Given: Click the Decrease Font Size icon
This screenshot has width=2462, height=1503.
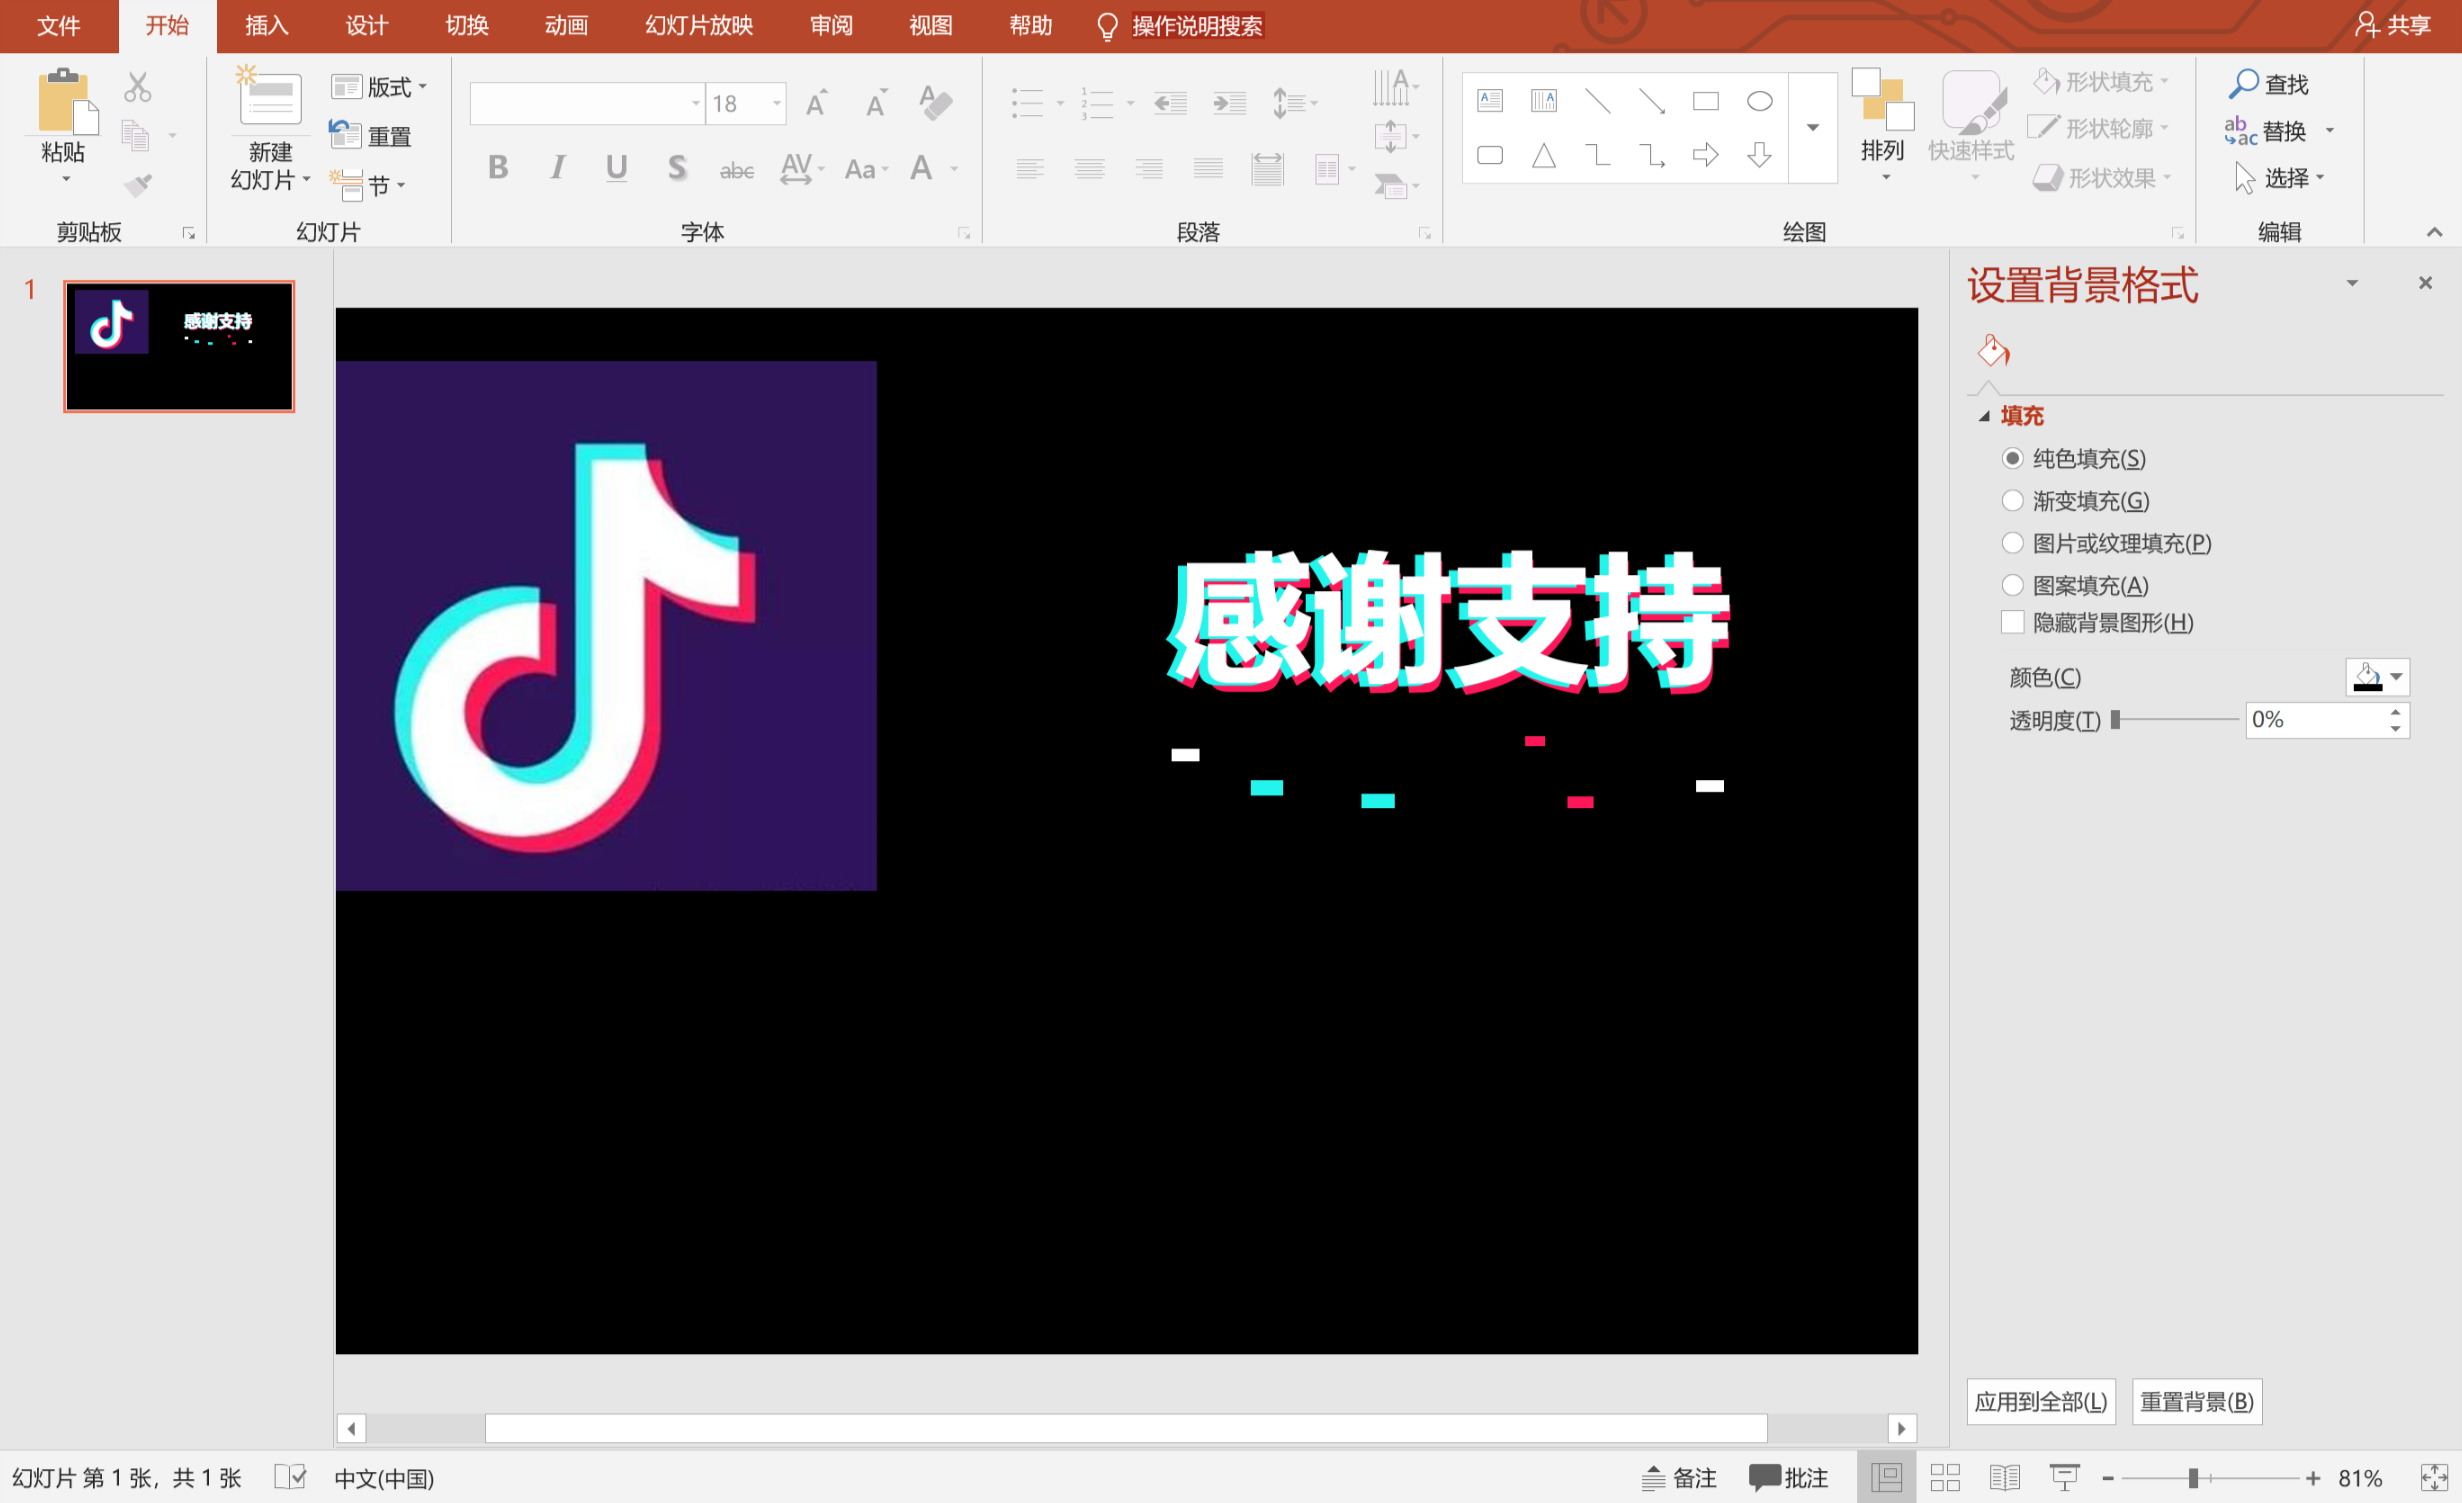Looking at the screenshot, I should [x=876, y=103].
